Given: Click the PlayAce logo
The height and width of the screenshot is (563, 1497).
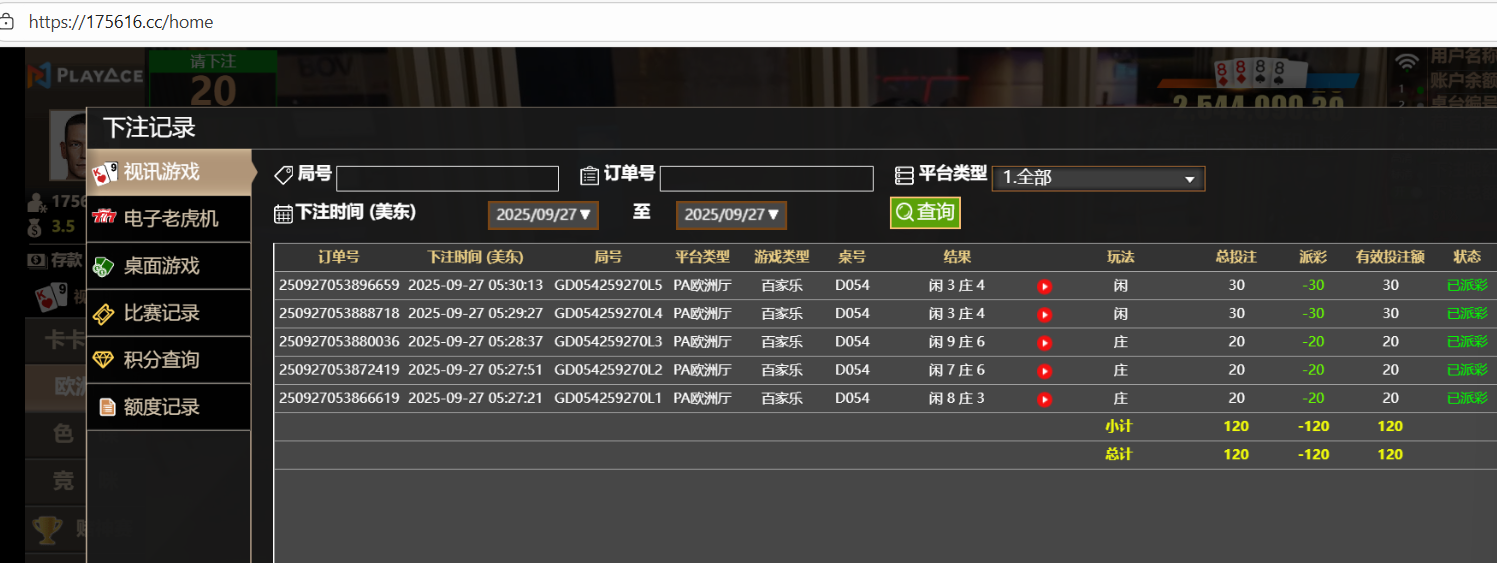Looking at the screenshot, I should [x=86, y=75].
